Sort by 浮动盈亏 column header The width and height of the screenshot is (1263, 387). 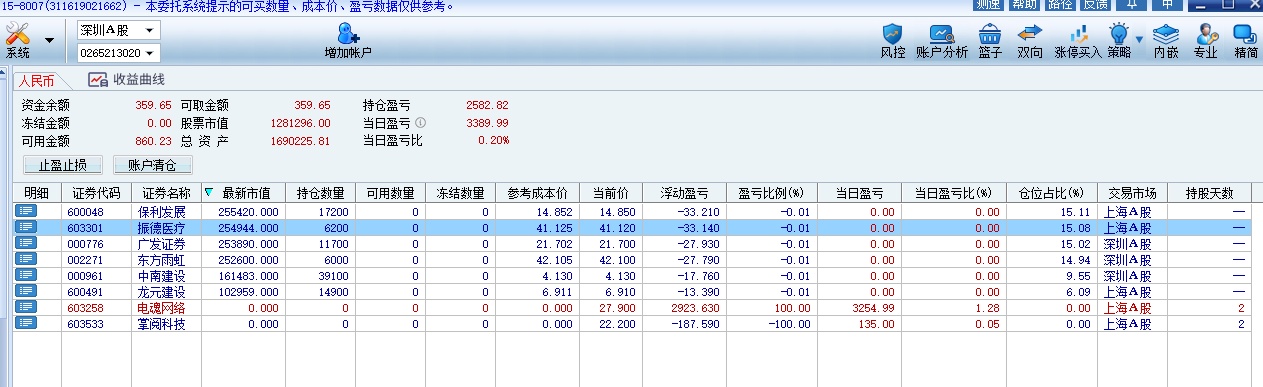tap(685, 192)
